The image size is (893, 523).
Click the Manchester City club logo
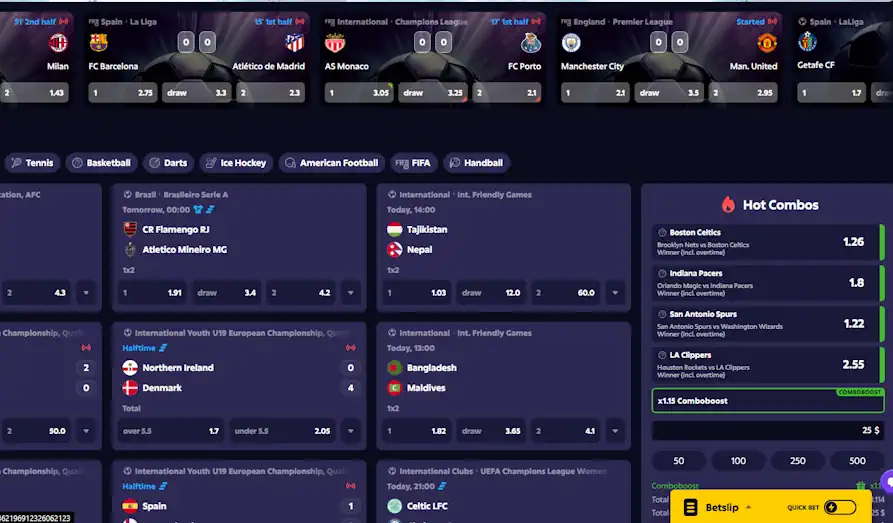point(571,43)
